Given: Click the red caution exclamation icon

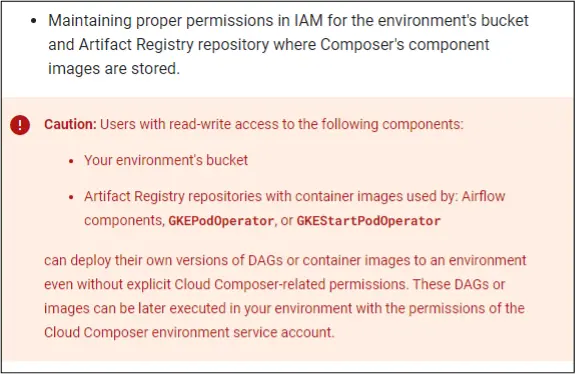Looking at the screenshot, I should pos(20,125).
